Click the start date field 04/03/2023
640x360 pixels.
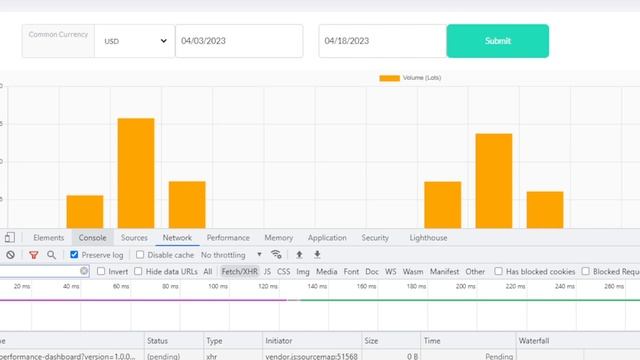click(239, 41)
